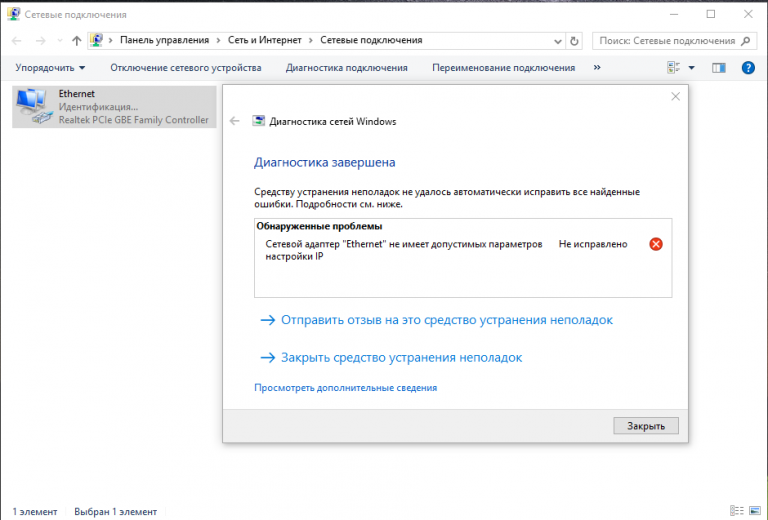Switch to large icons view in status bar
This screenshot has width=768, height=520.
755,511
